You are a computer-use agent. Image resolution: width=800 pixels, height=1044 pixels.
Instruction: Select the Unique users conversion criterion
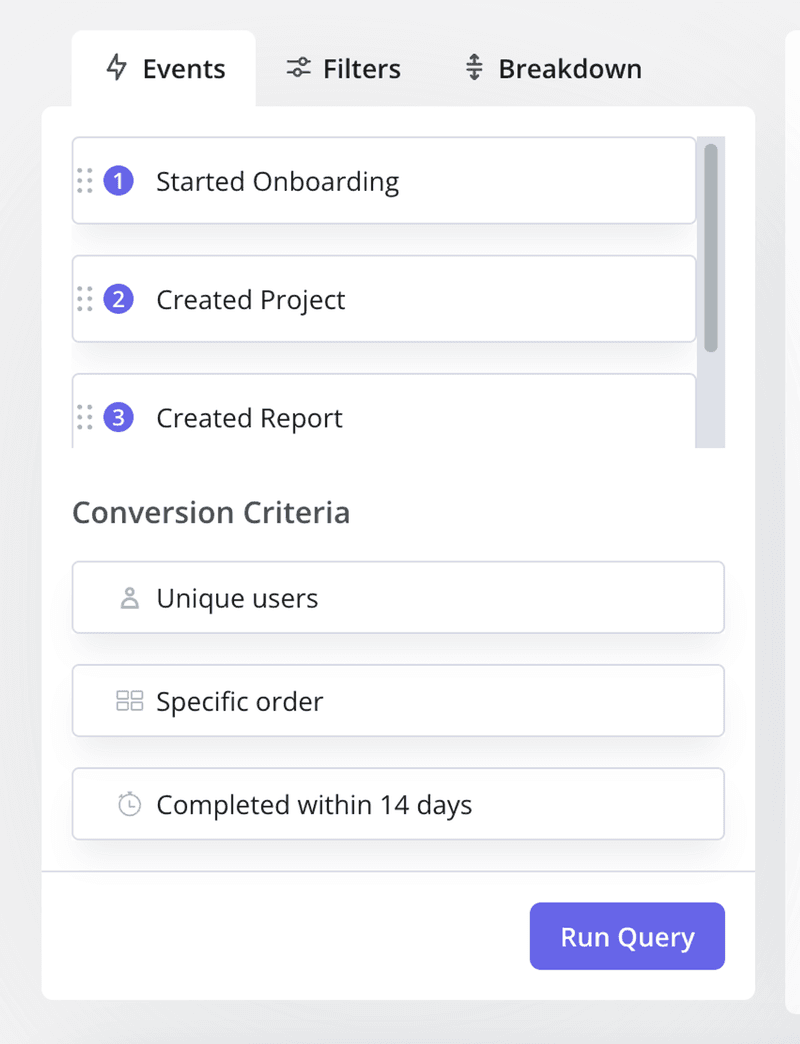coord(398,597)
